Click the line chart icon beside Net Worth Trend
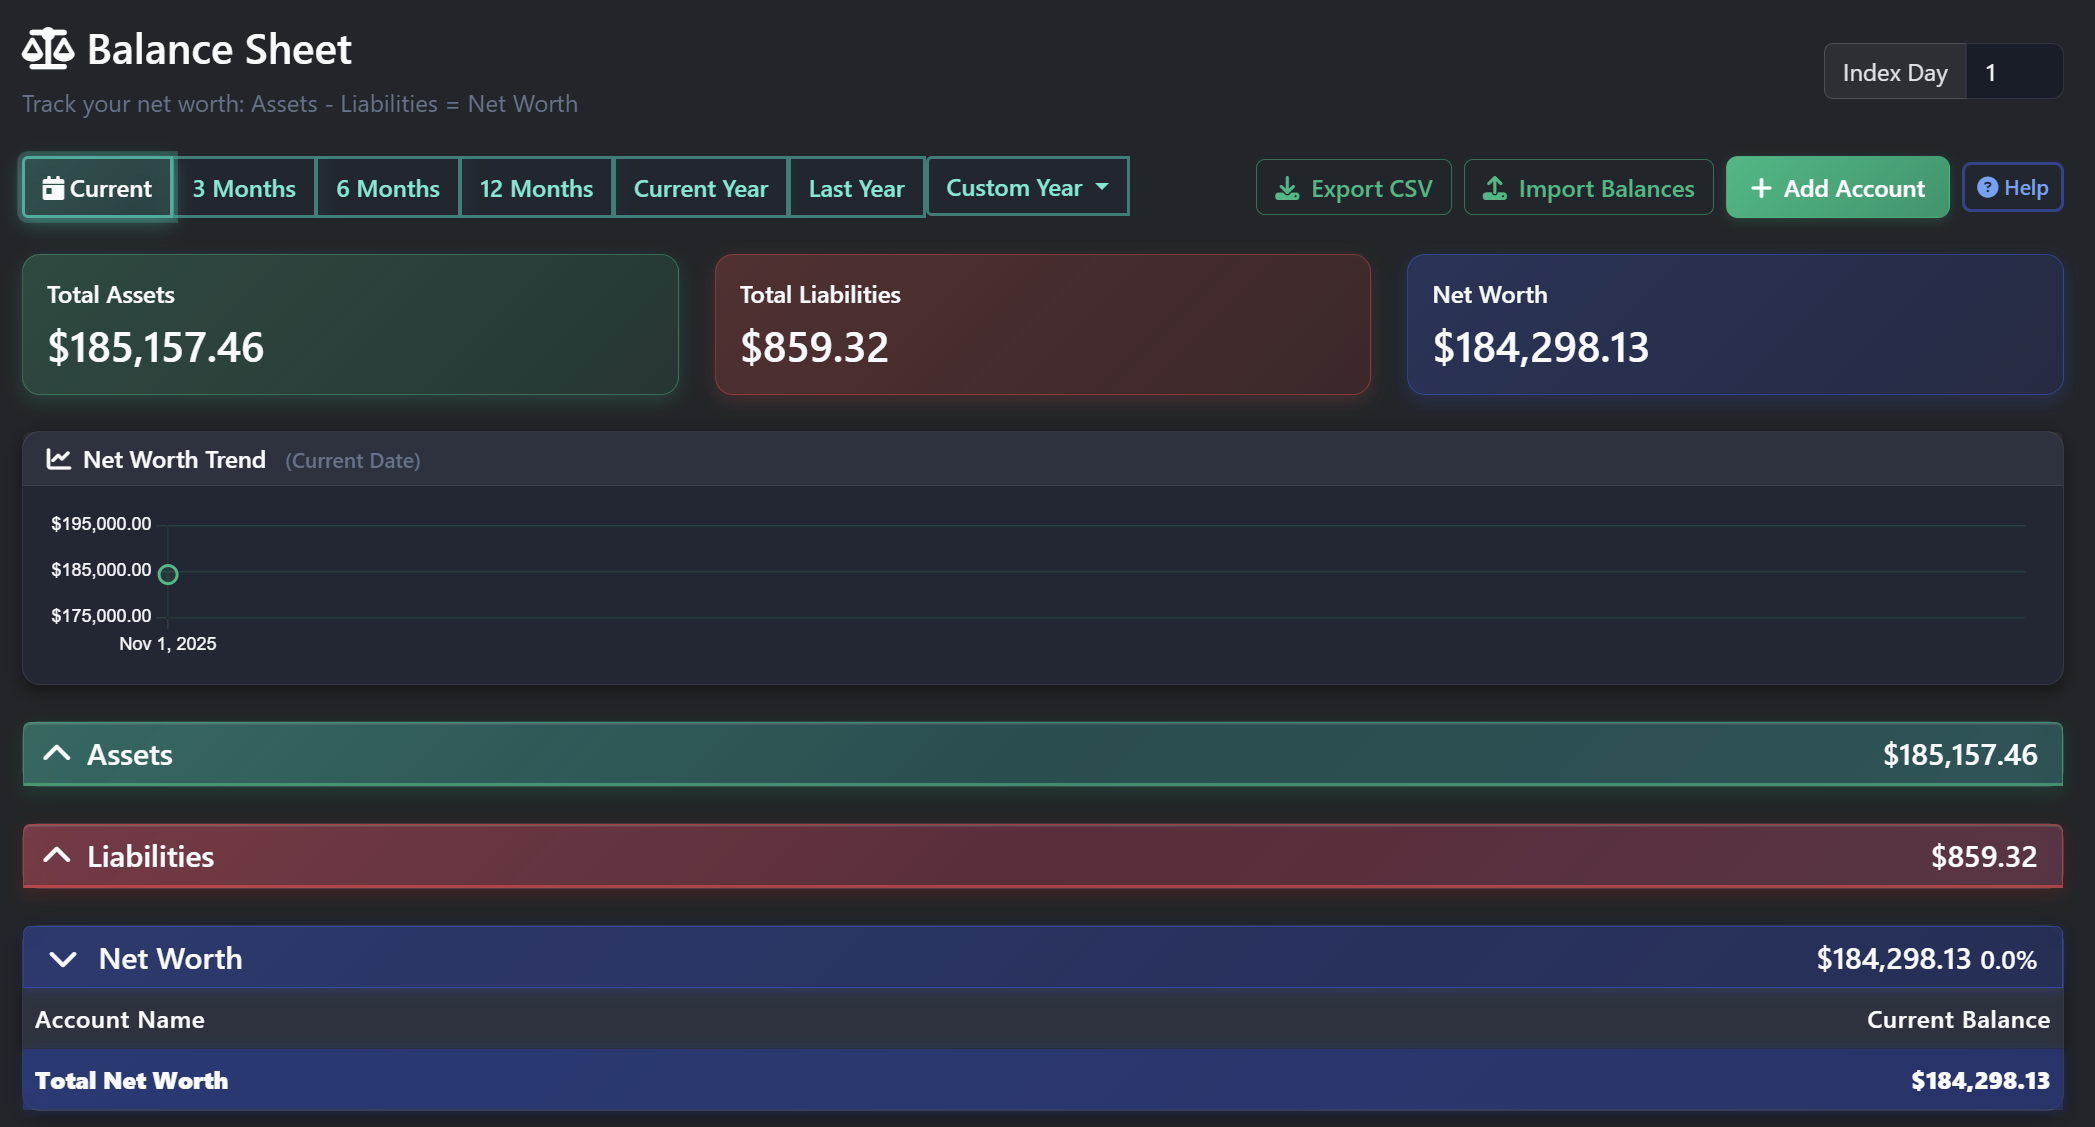This screenshot has width=2095, height=1127. (x=58, y=459)
